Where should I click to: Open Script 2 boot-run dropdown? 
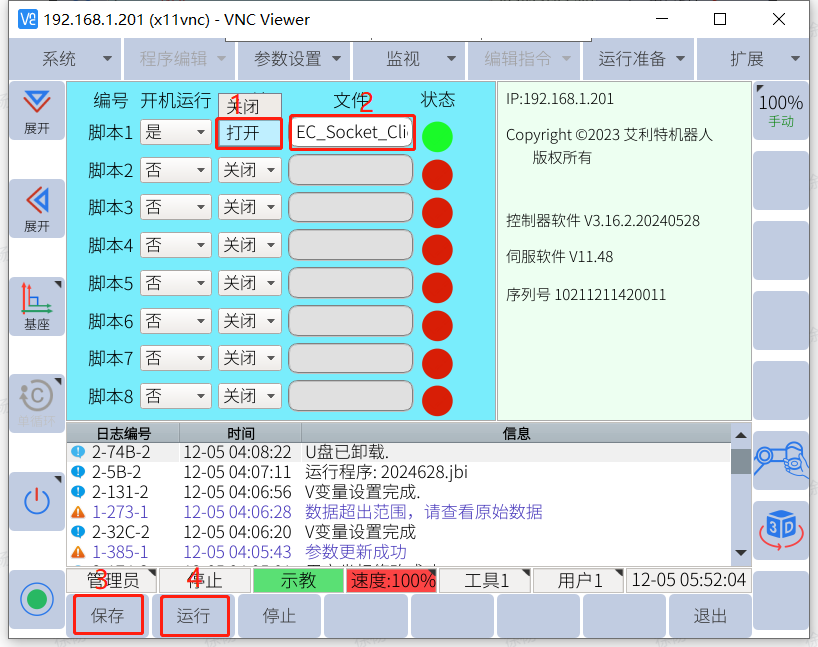click(174, 170)
